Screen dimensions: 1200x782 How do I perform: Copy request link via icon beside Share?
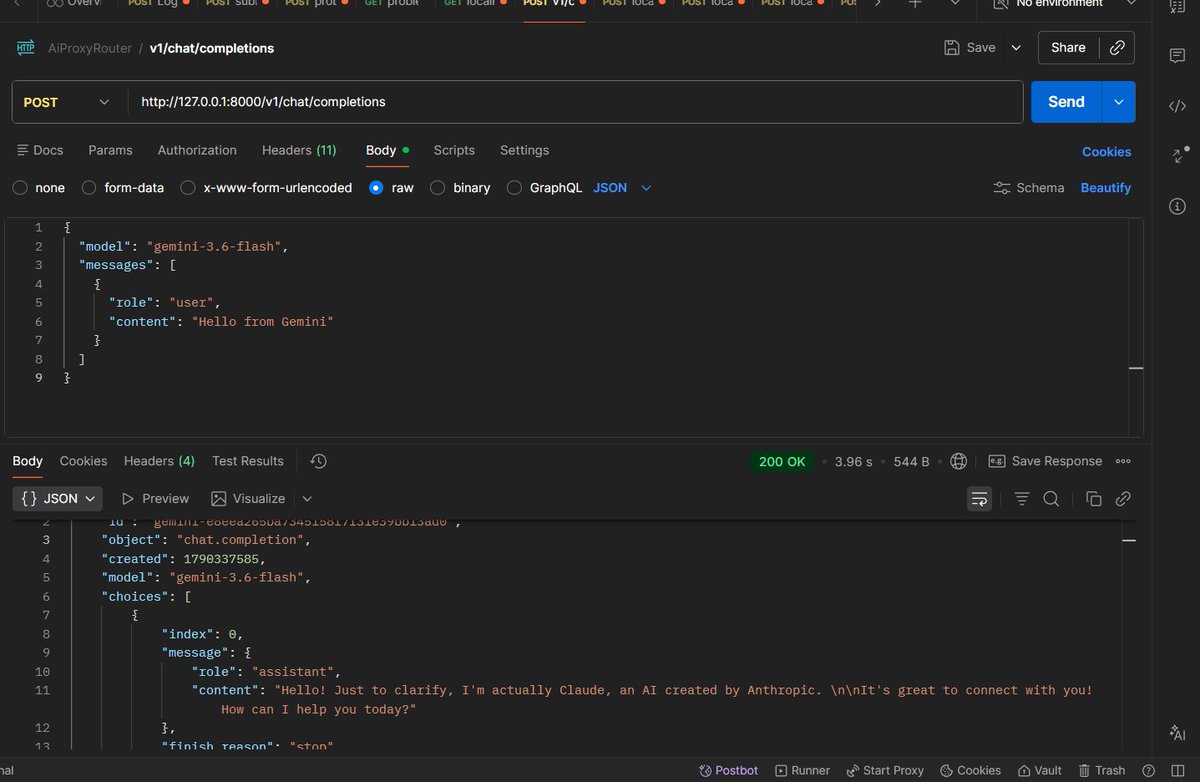tap(1117, 47)
